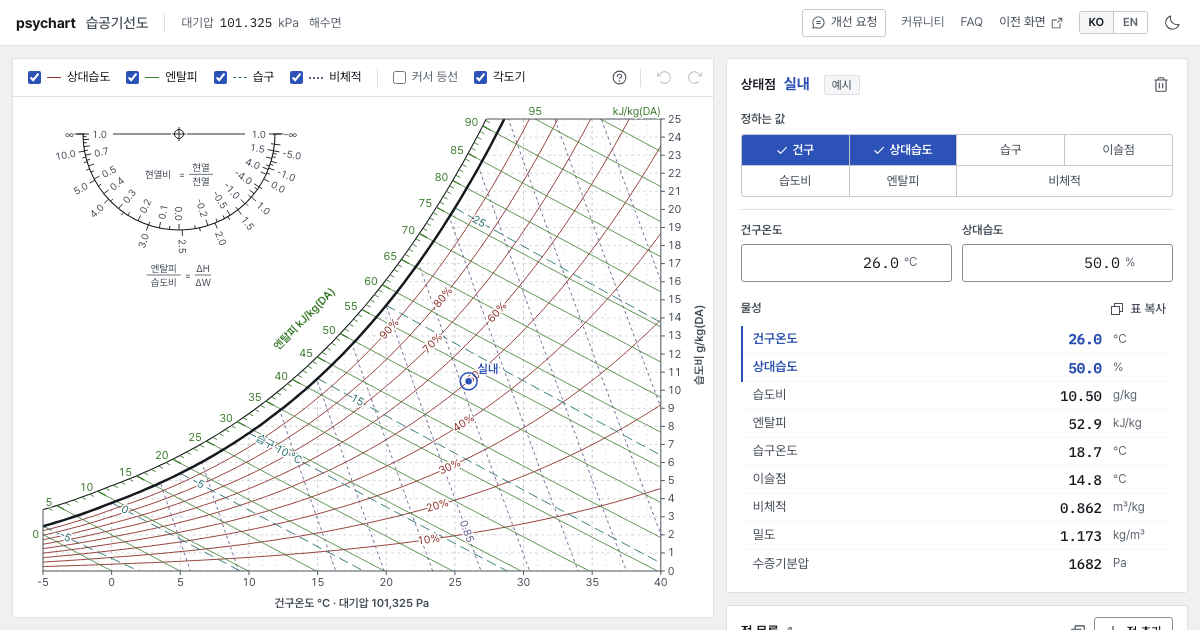This screenshot has height=630, width=1200.
Task: Click the protractor's crosshair center handle
Action: (179, 134)
